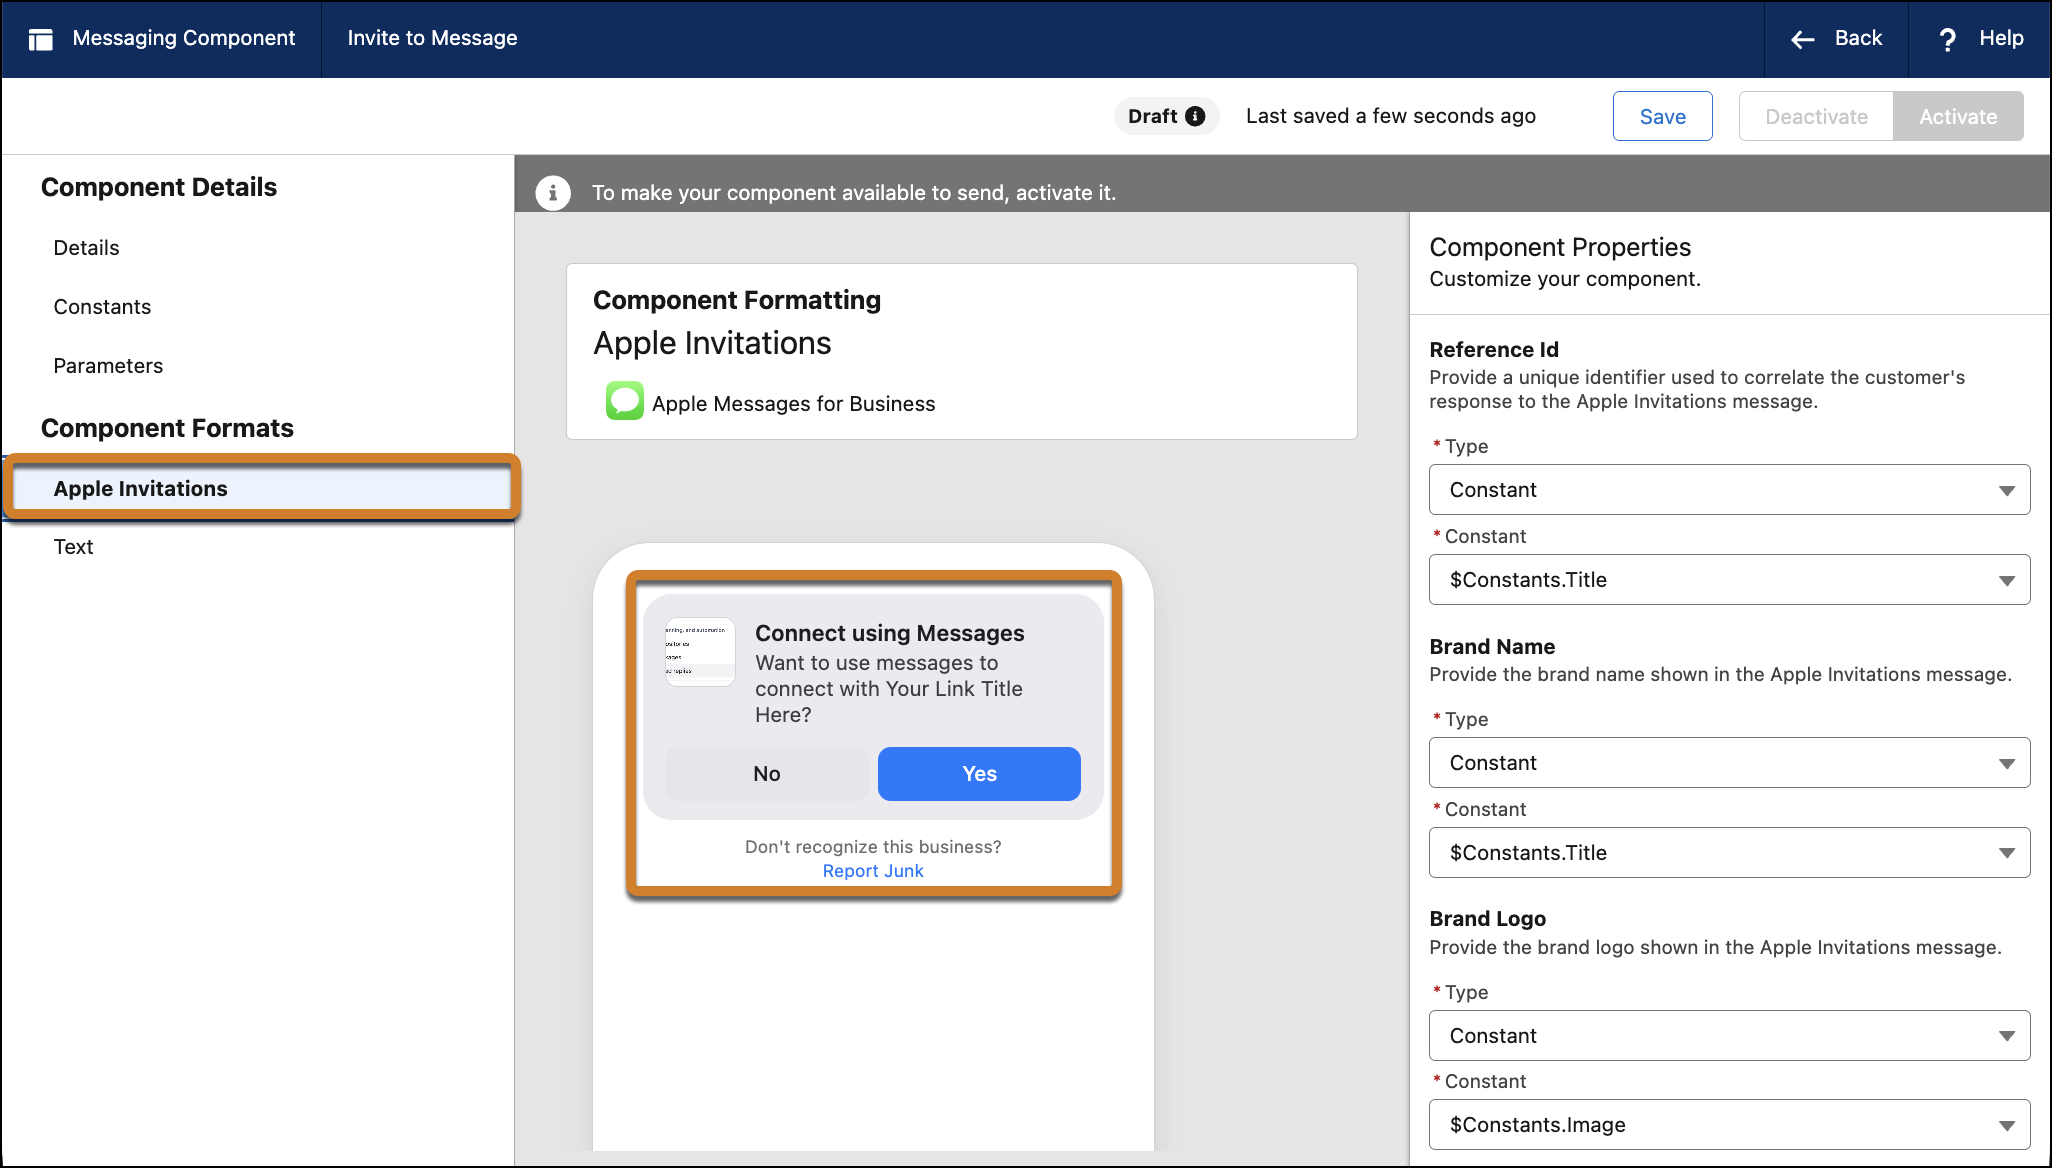Click the Back arrow icon
Image resolution: width=2052 pixels, height=1168 pixels.
(1802, 39)
